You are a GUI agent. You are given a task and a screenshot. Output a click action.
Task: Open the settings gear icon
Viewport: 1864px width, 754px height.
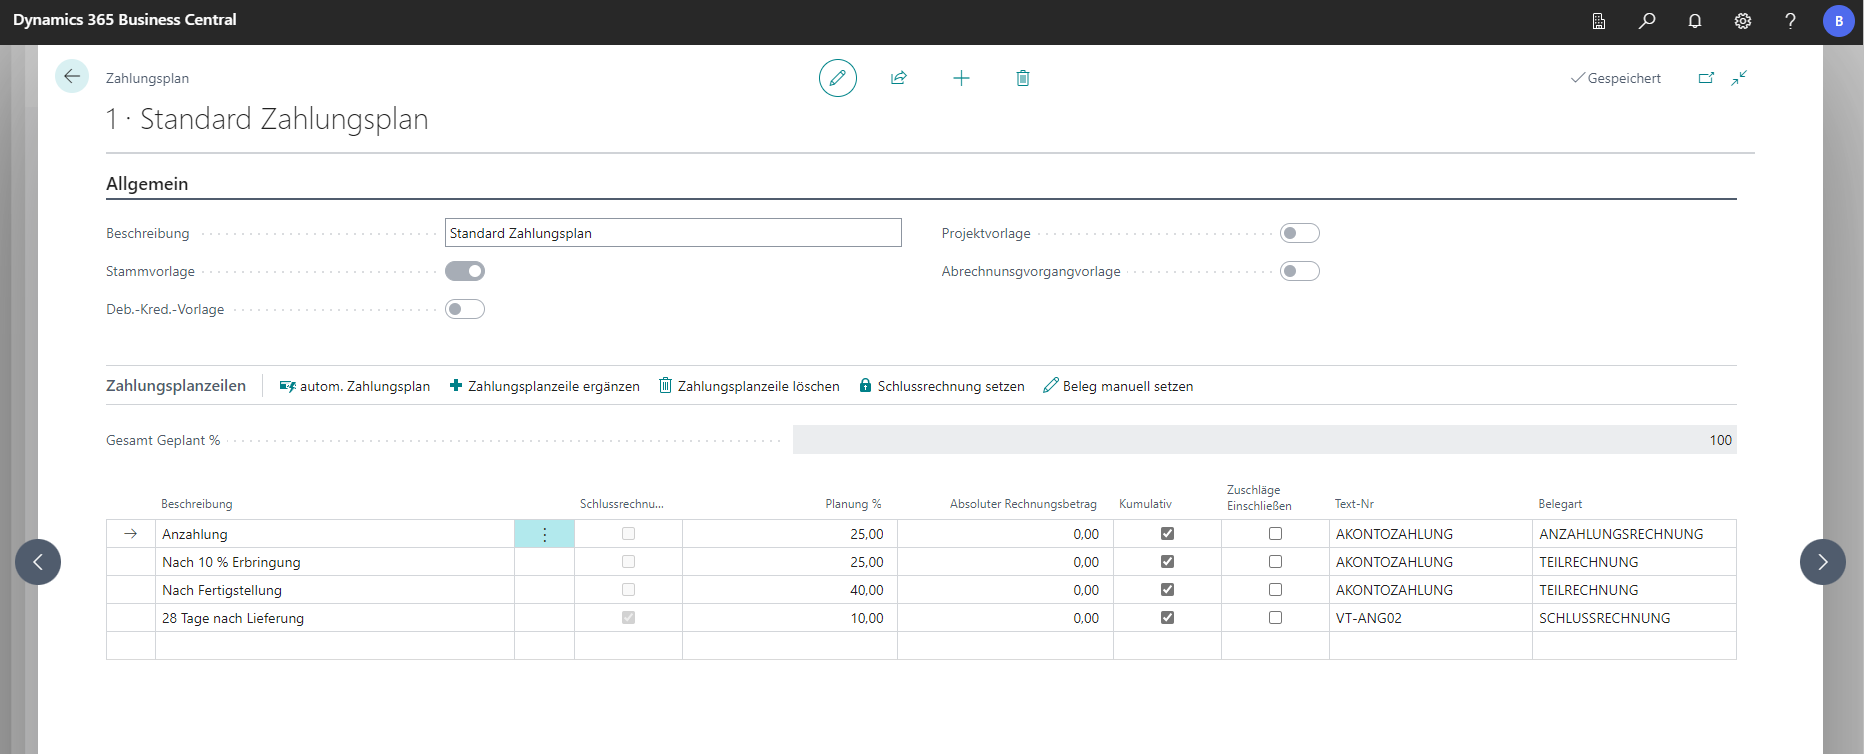point(1742,21)
